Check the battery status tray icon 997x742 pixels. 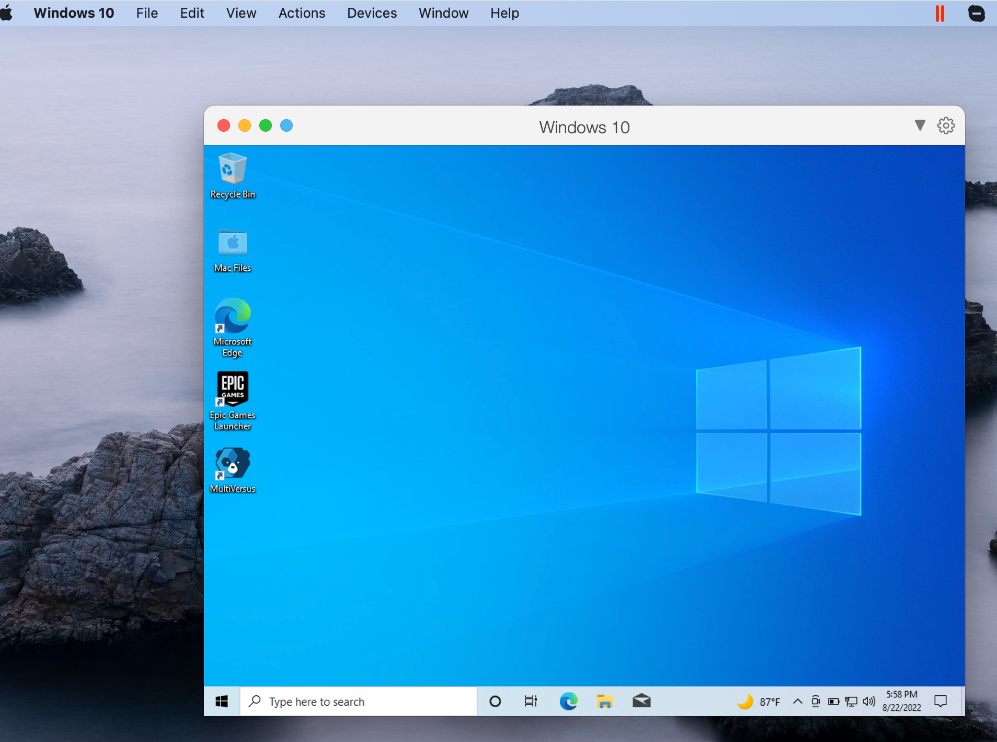coord(833,701)
